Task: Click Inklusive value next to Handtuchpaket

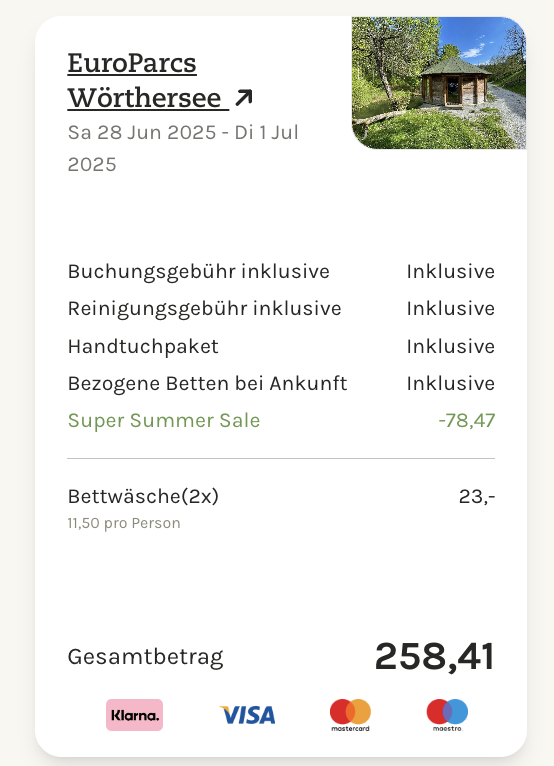Action: [450, 346]
